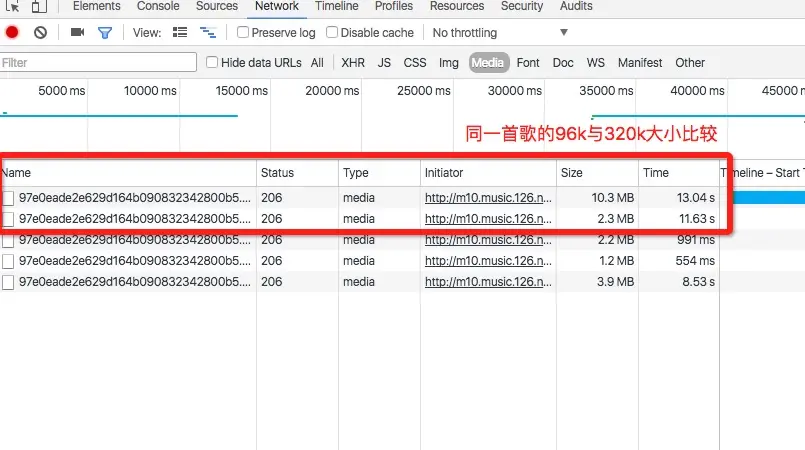This screenshot has height=450, width=805.
Task: Open initiator link in the 554 ms row
Action: (x=488, y=261)
